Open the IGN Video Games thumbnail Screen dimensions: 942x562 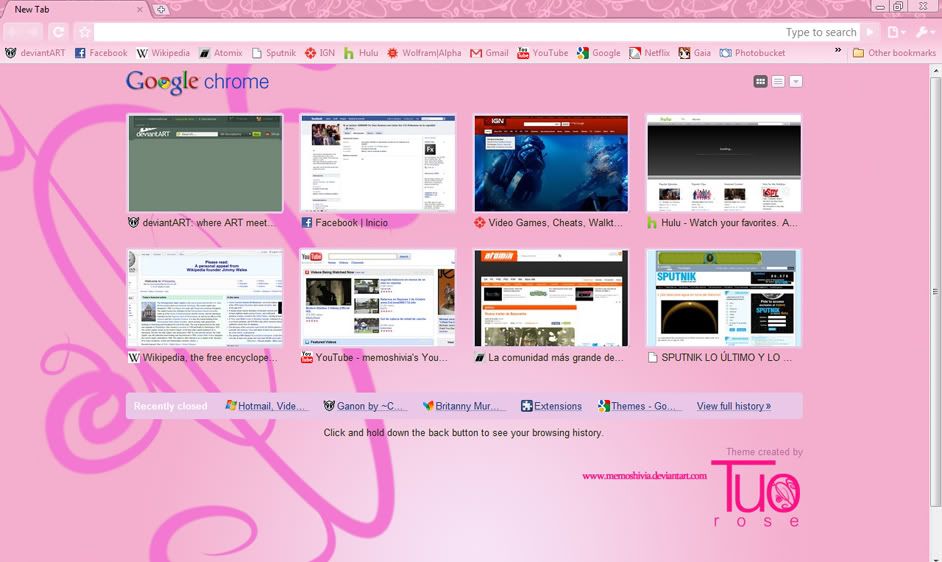click(x=551, y=163)
